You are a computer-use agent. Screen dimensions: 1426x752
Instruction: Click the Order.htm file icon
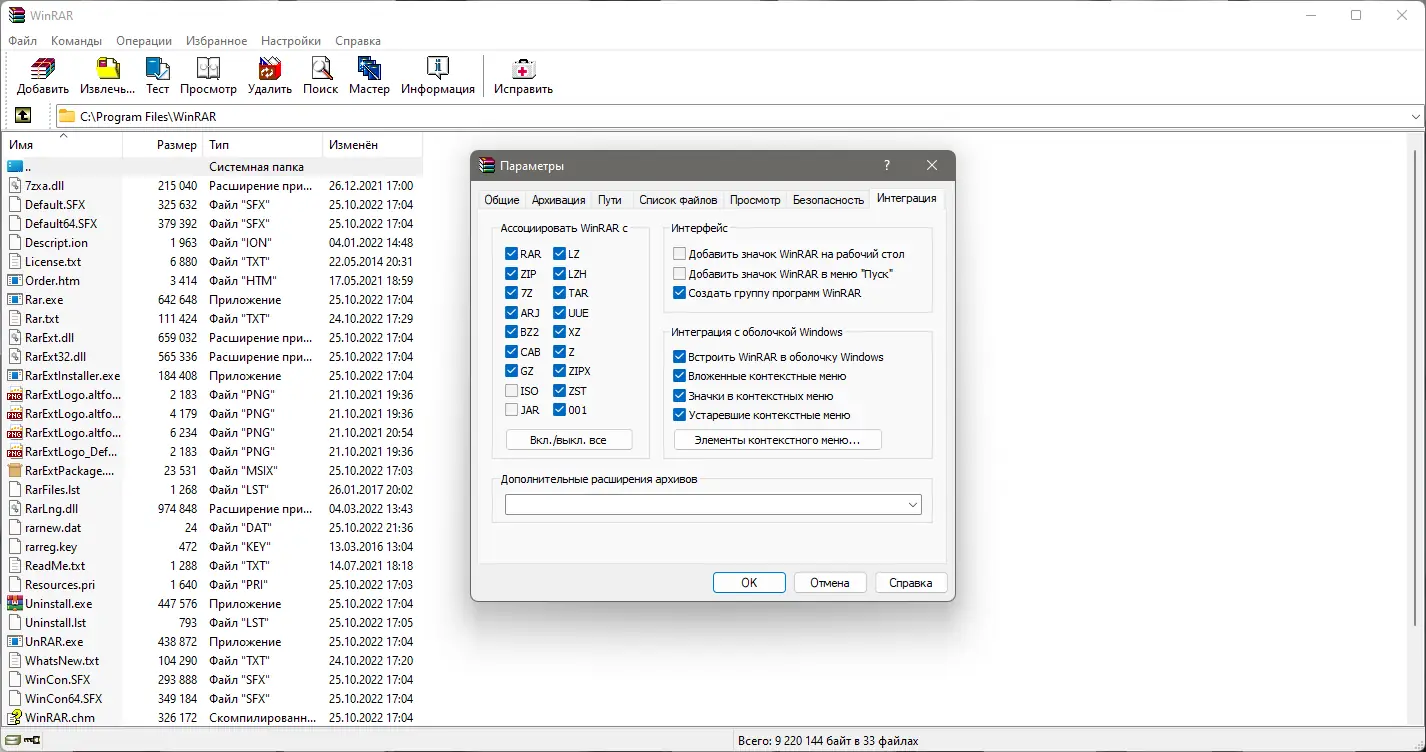pyautogui.click(x=15, y=280)
